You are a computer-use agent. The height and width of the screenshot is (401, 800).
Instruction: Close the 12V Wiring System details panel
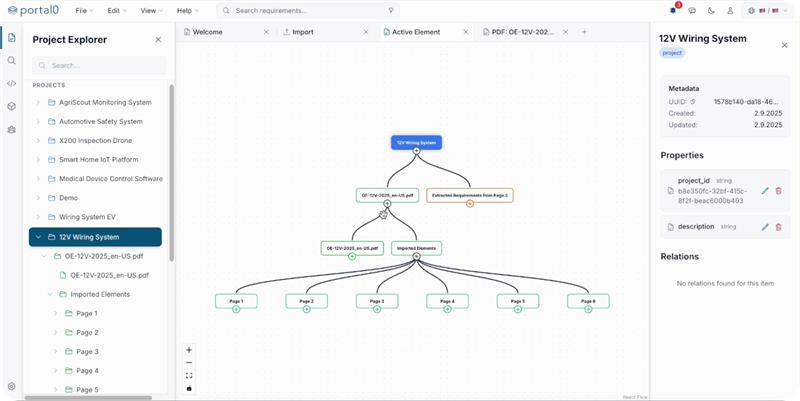(x=785, y=45)
